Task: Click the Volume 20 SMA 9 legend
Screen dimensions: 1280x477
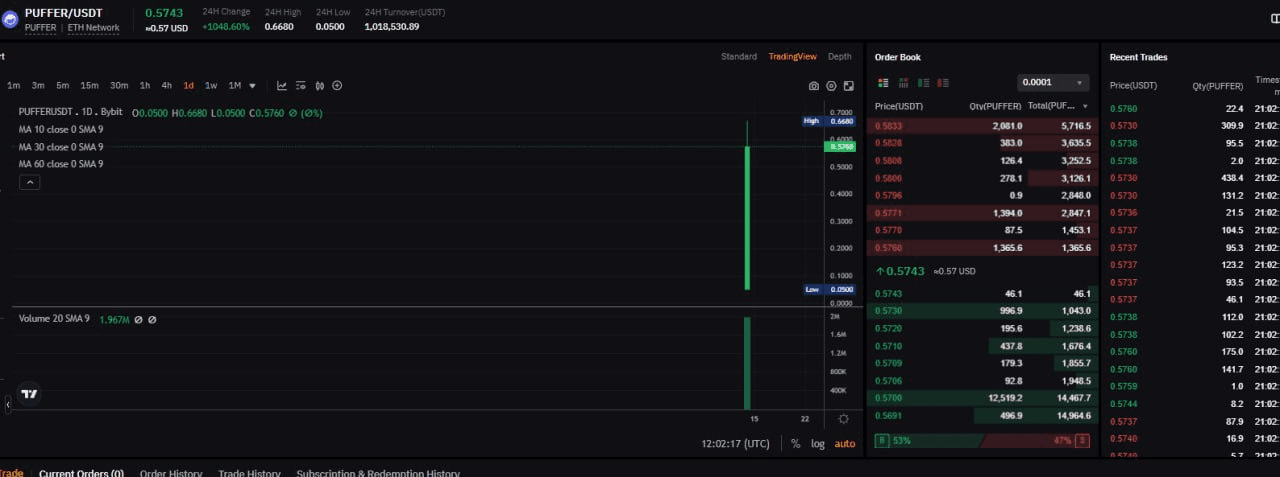Action: point(54,319)
